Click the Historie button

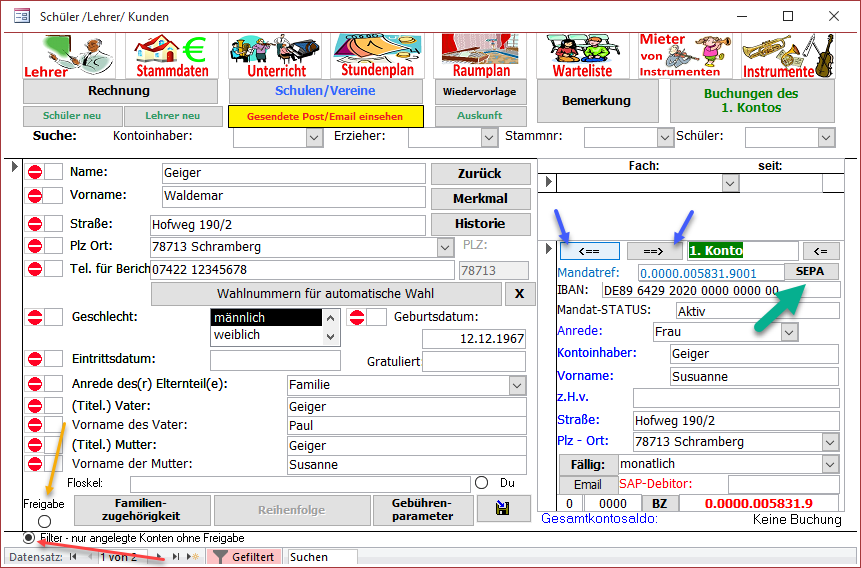[x=480, y=223]
